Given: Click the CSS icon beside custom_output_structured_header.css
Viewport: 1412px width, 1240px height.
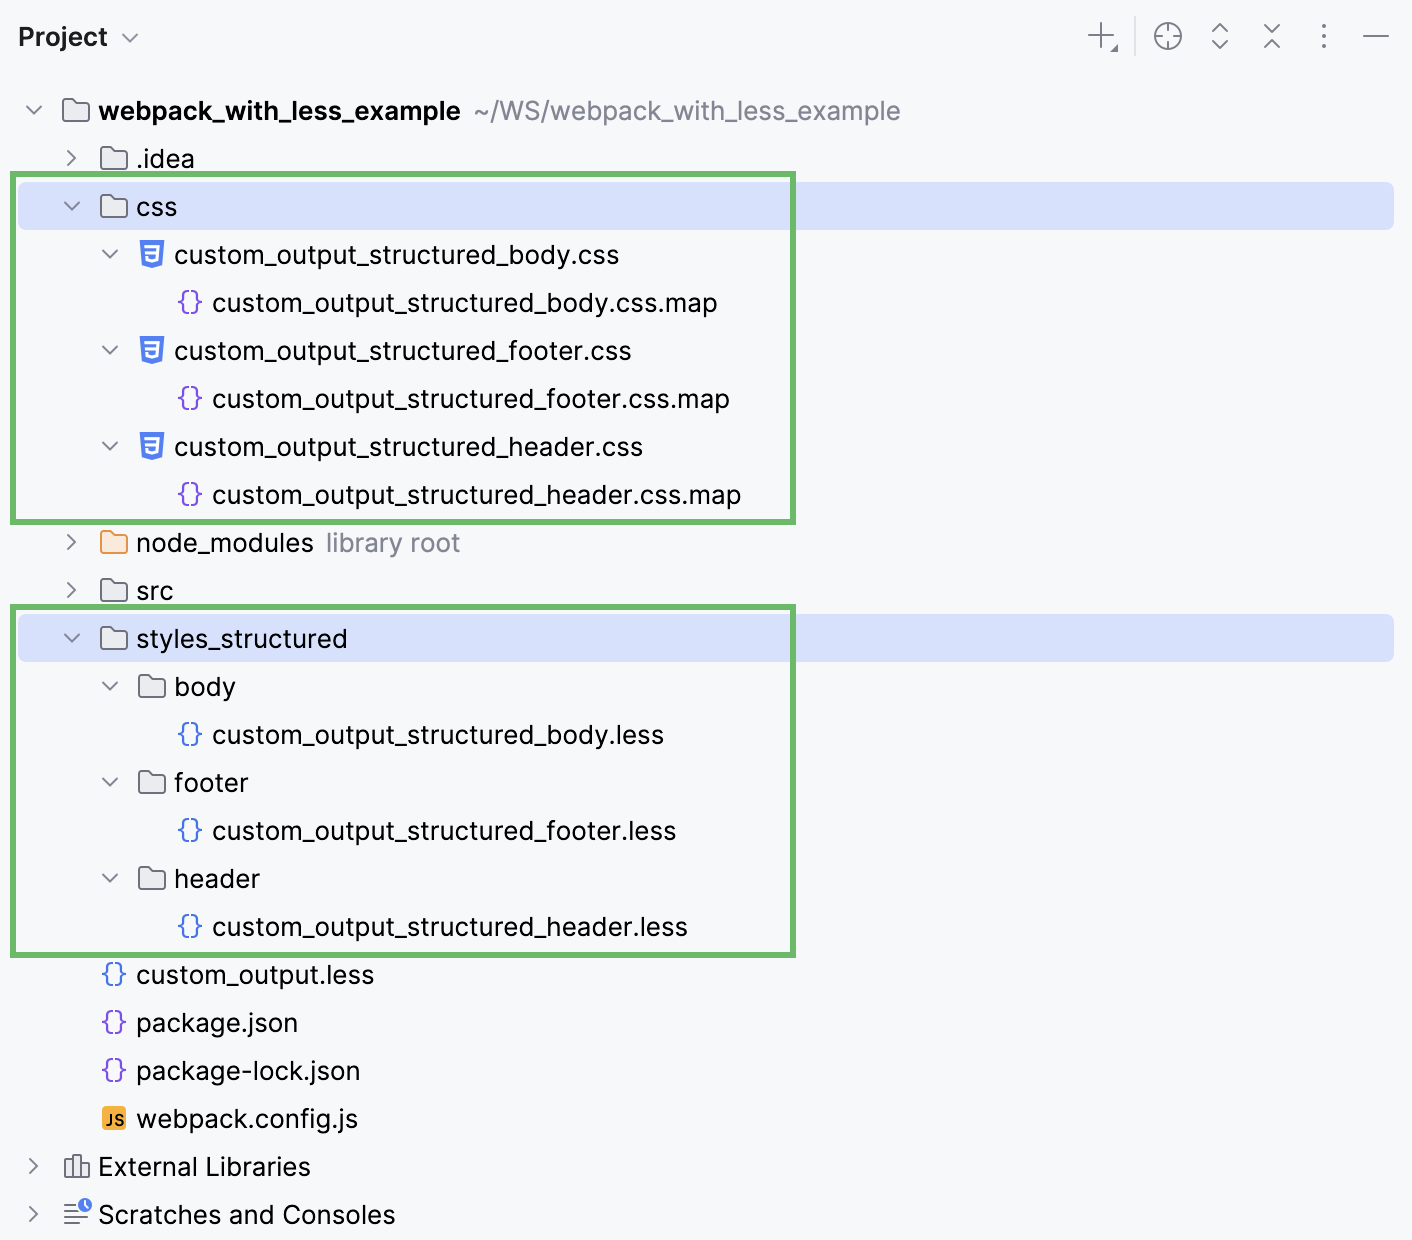Looking at the screenshot, I should pos(151,447).
